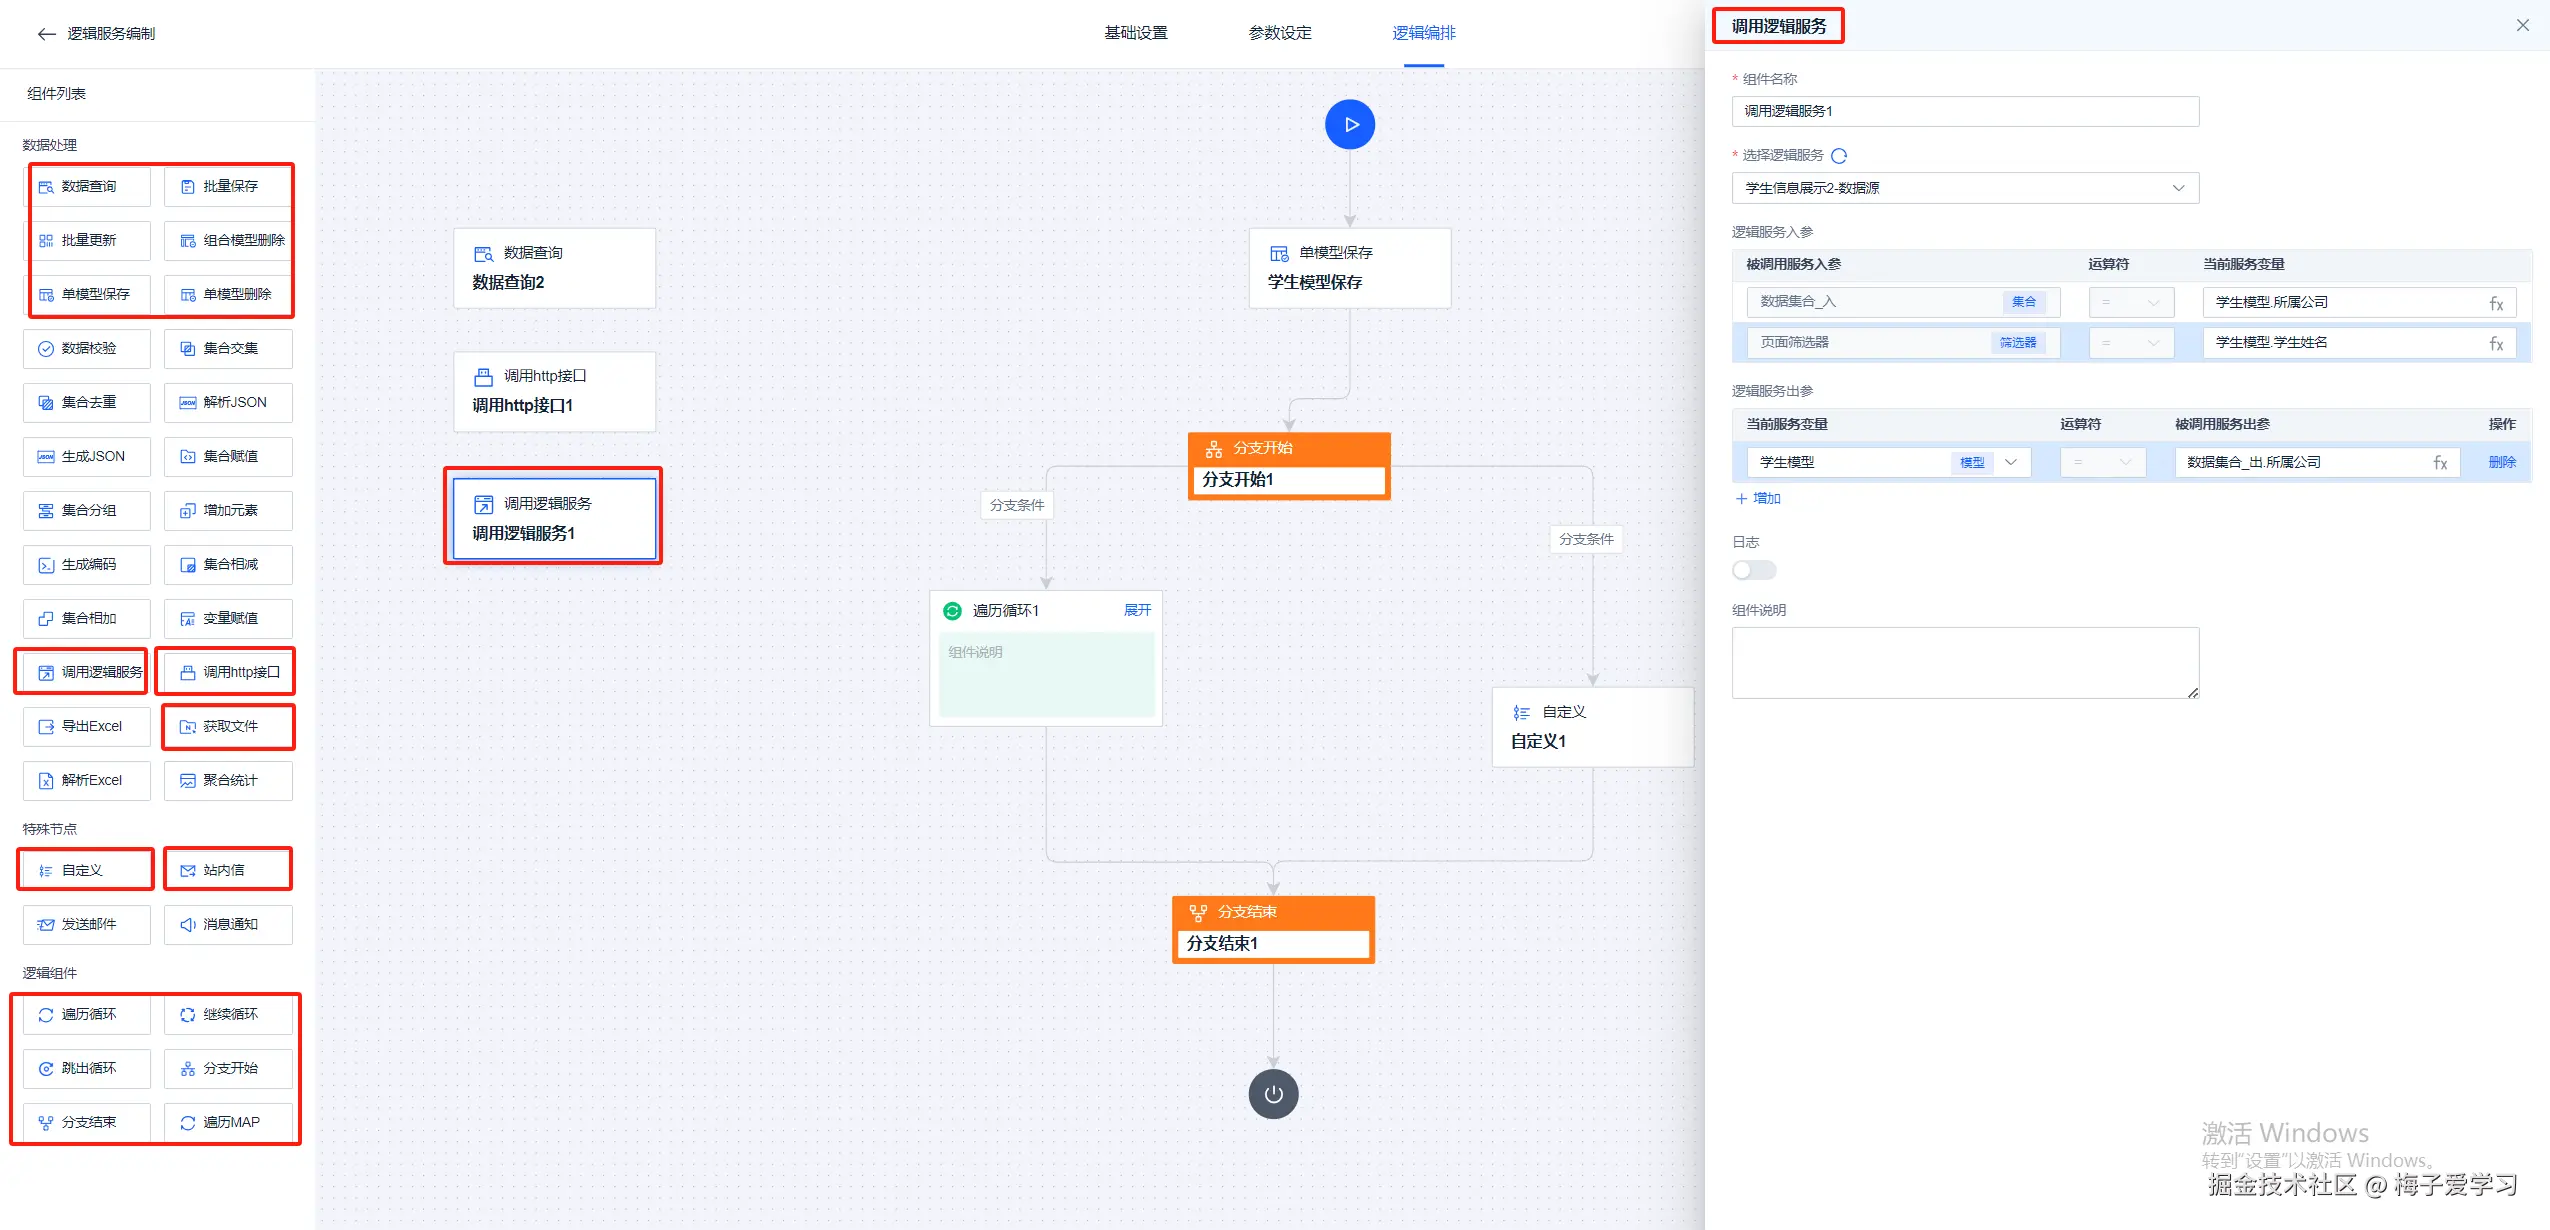Click 组件名称 input field

click(1964, 111)
